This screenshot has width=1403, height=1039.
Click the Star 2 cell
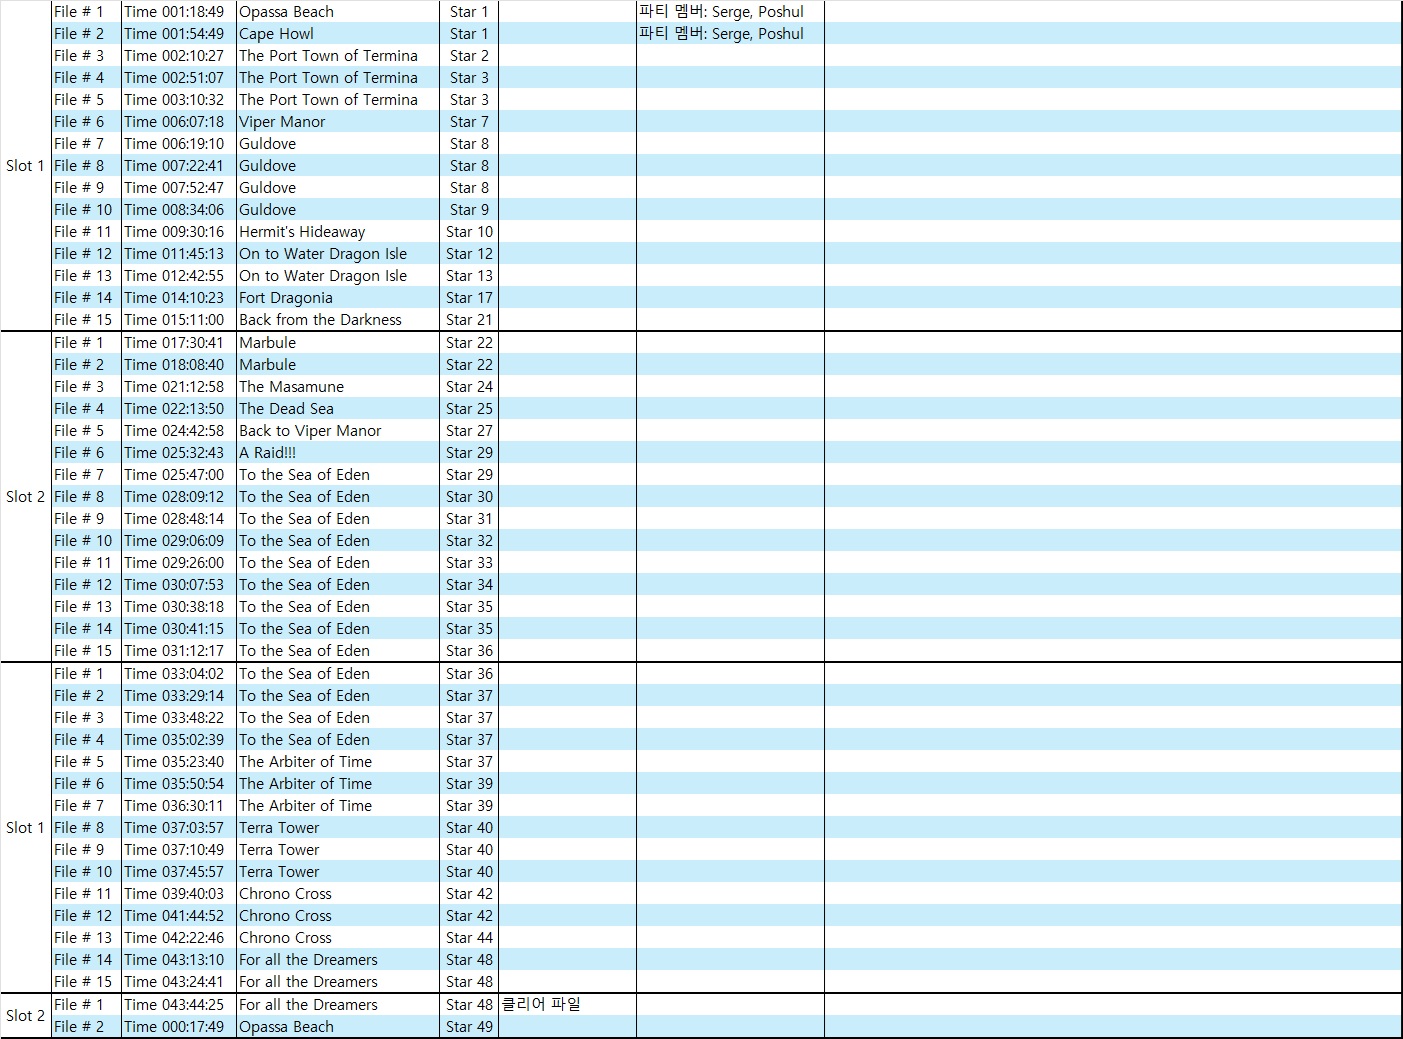[469, 56]
